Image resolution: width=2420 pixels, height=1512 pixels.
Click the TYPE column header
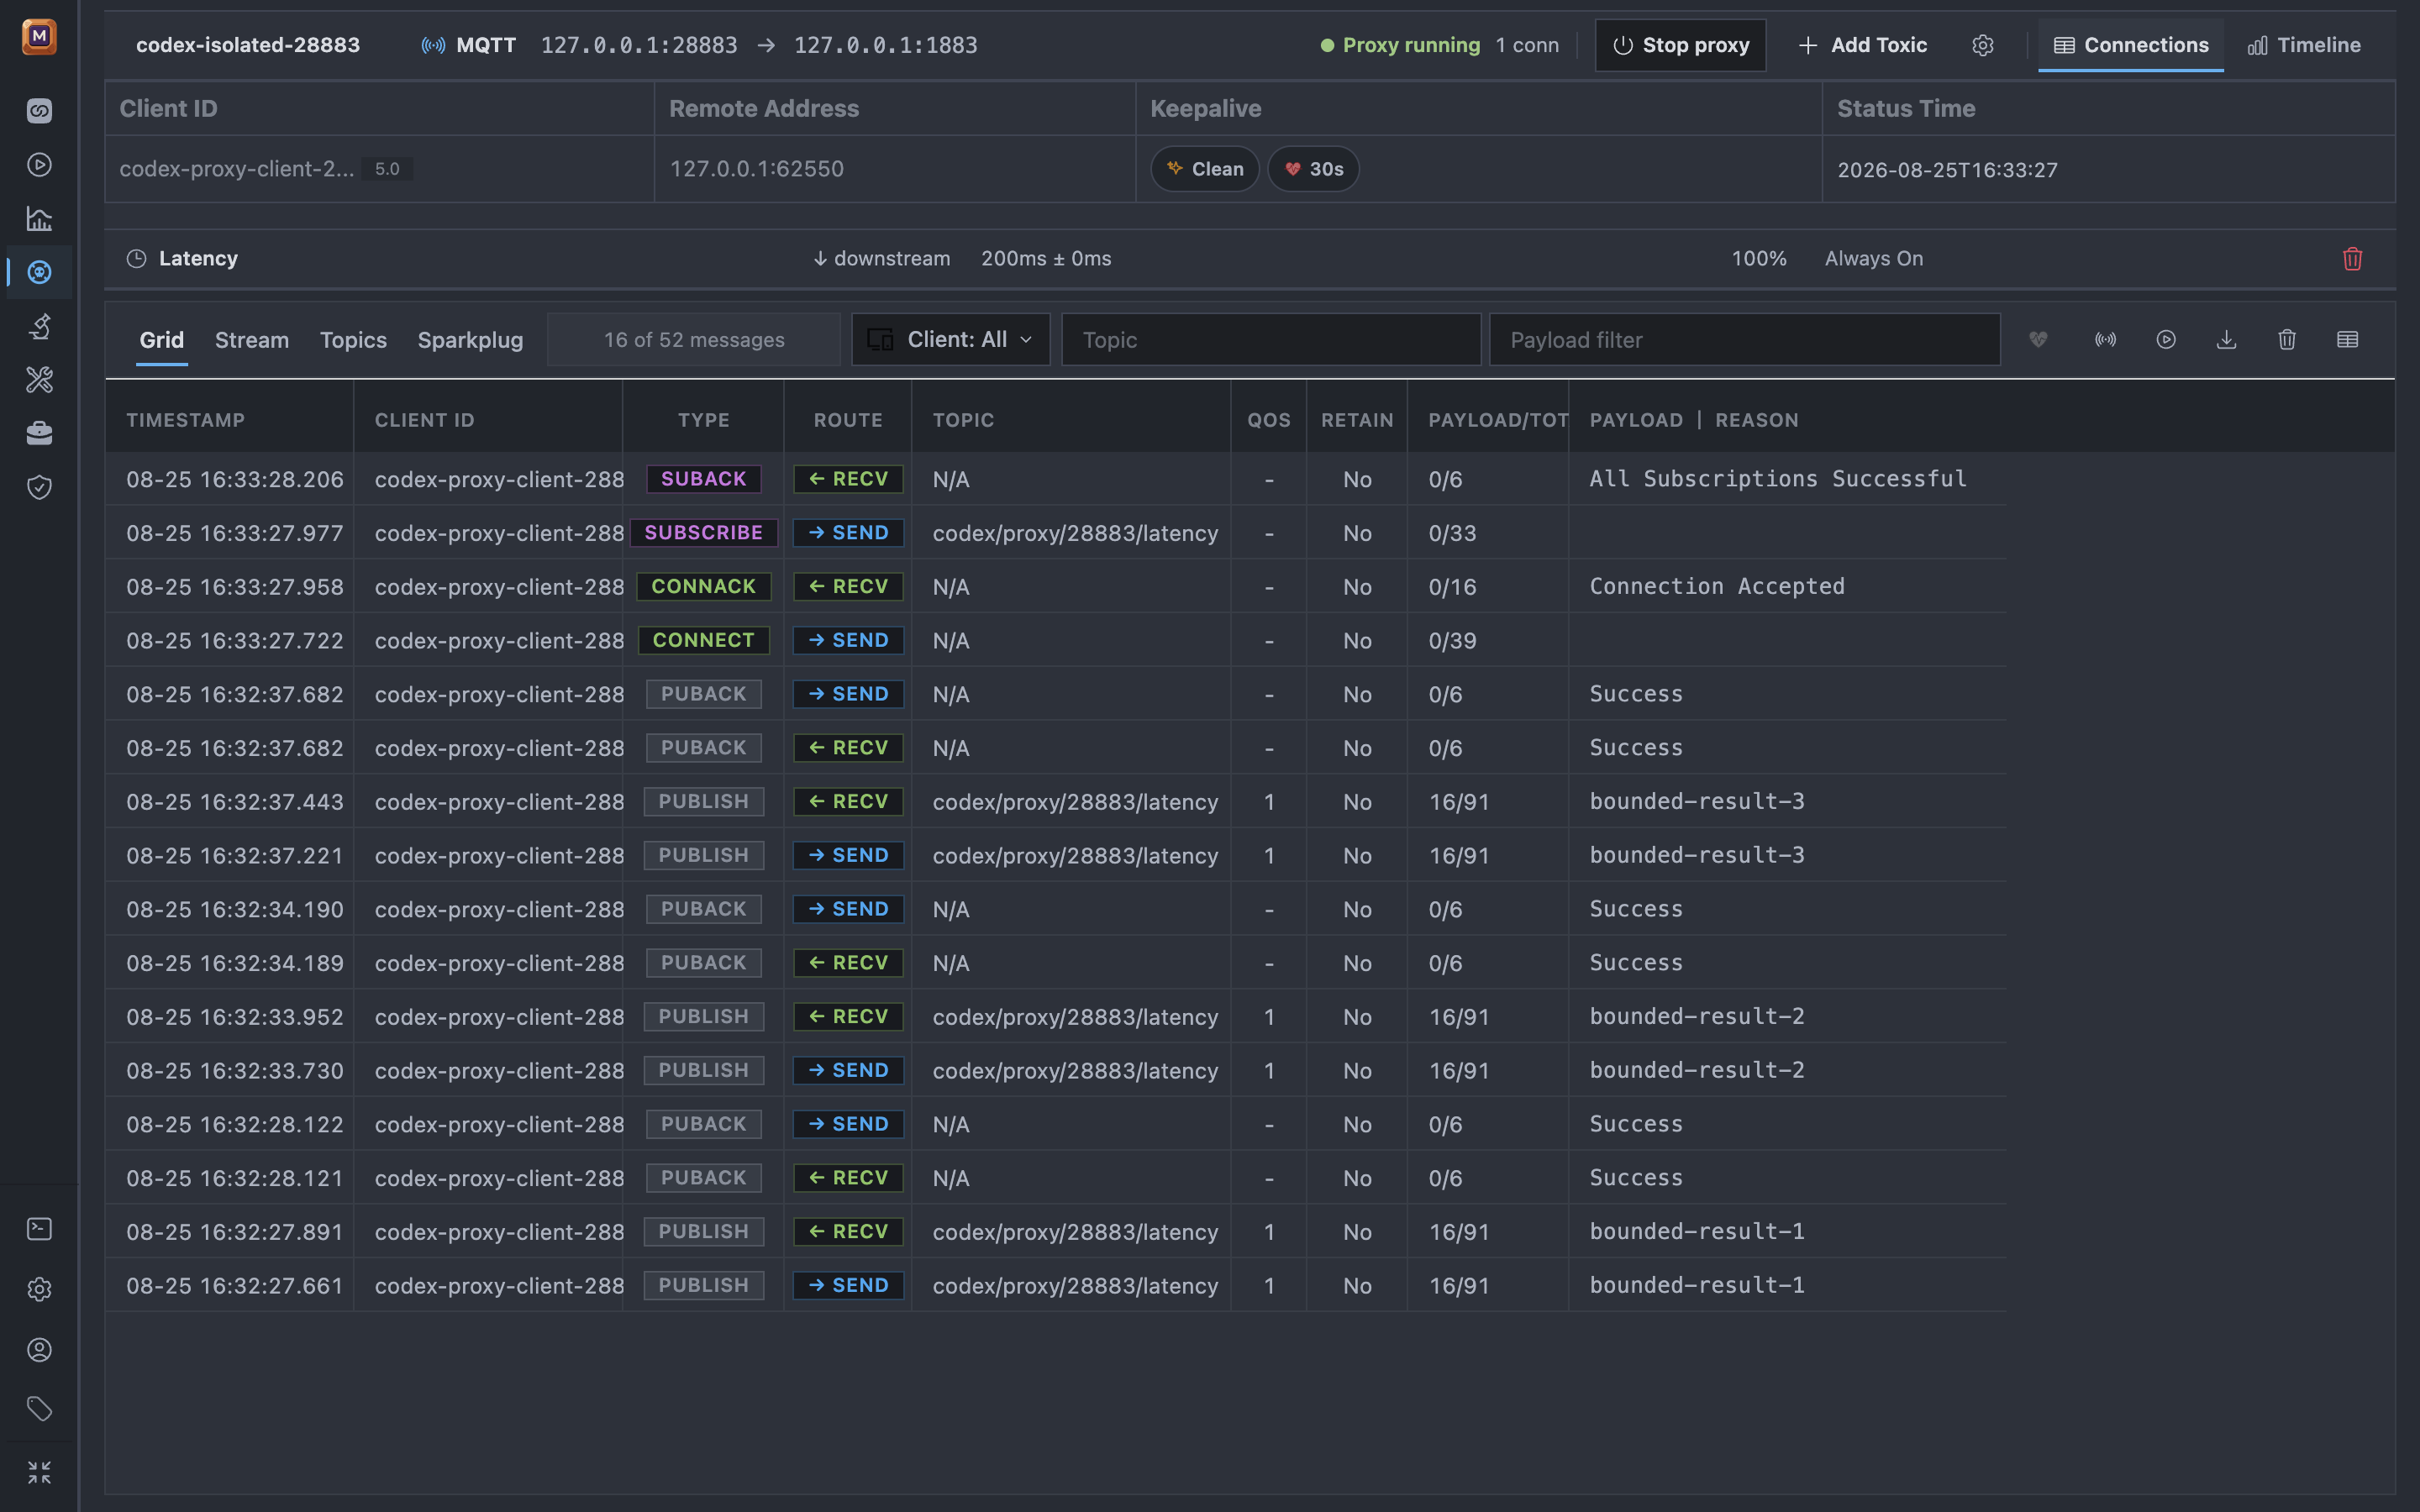coord(704,420)
